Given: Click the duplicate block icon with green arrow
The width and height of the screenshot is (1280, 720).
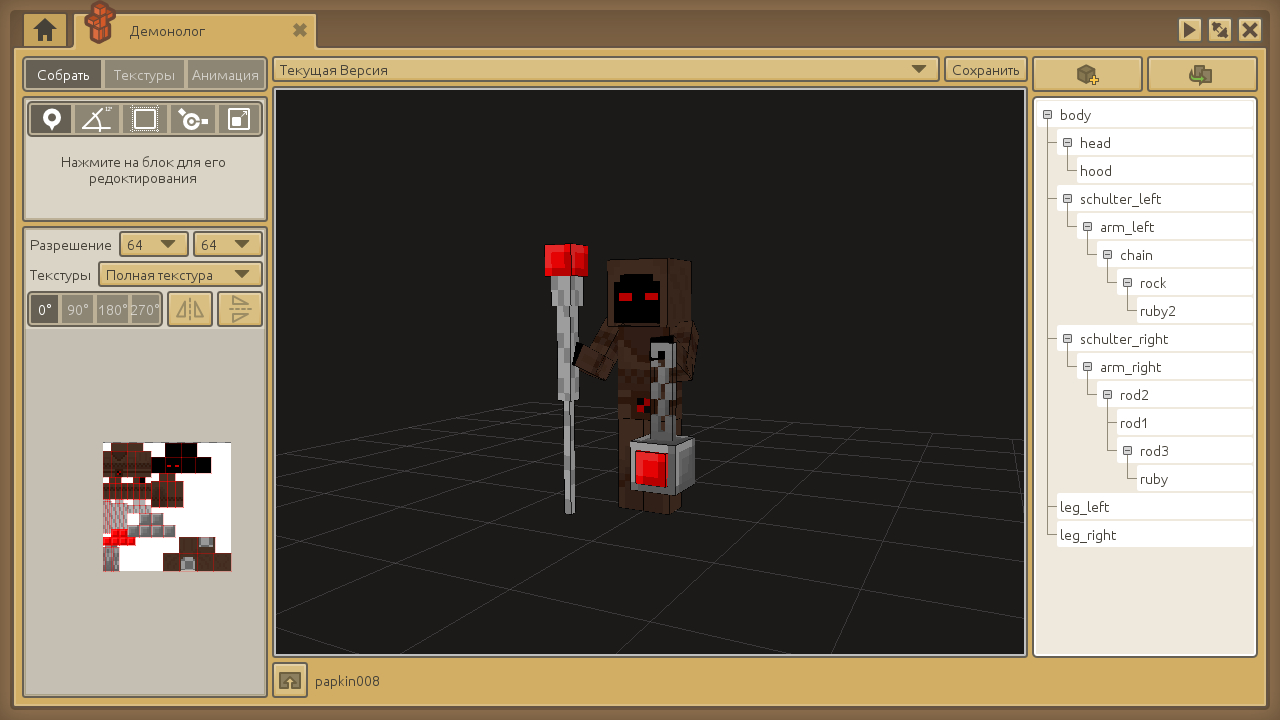Looking at the screenshot, I should coord(1201,75).
